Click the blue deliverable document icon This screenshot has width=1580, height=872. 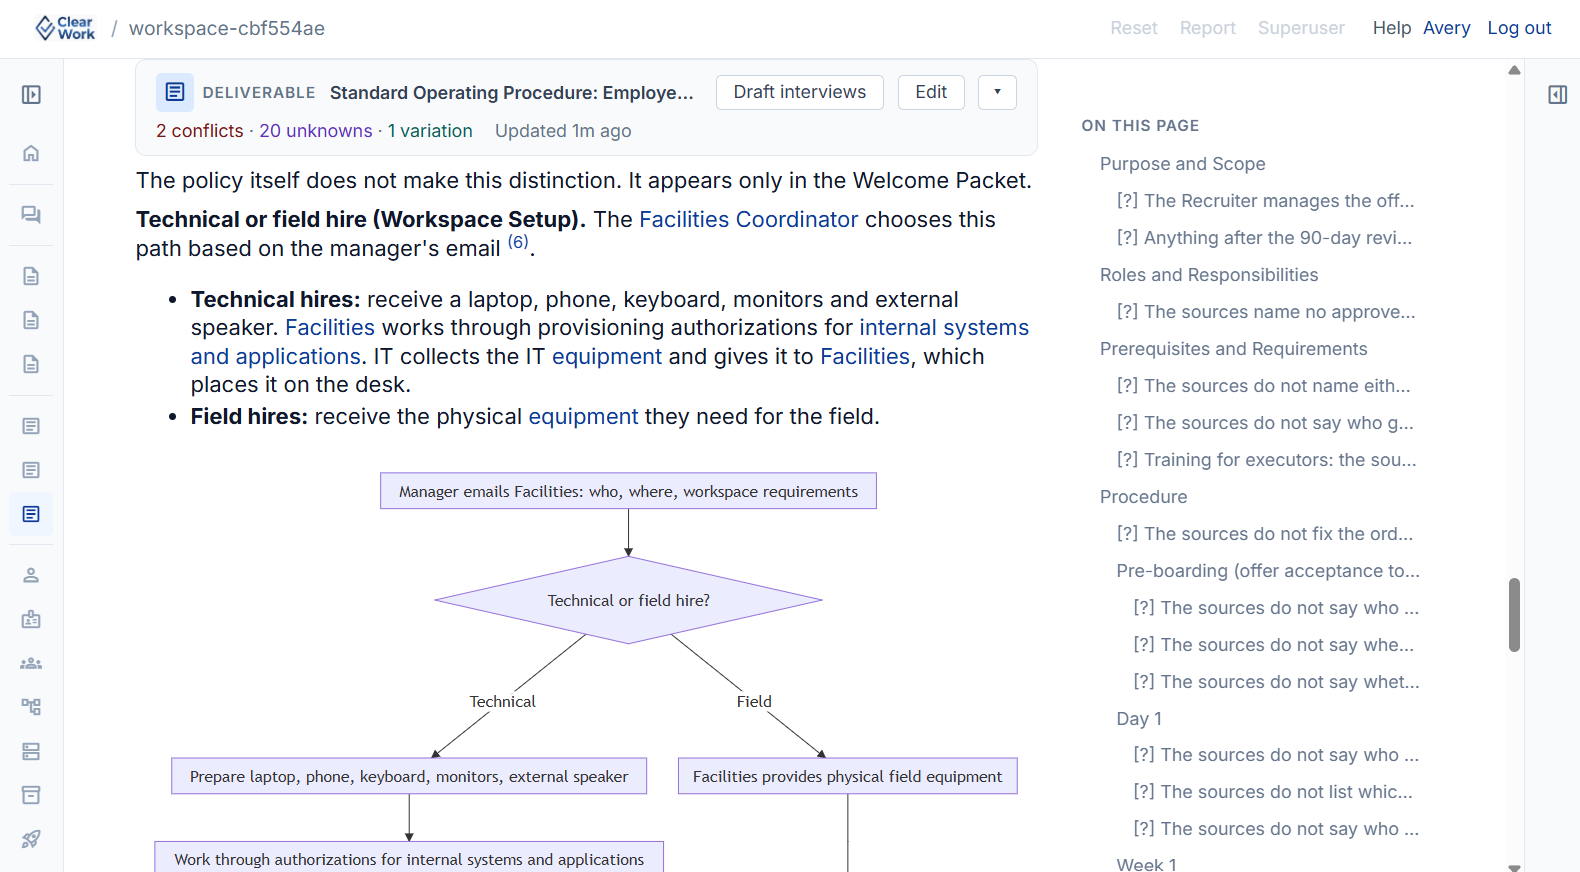[x=175, y=92]
